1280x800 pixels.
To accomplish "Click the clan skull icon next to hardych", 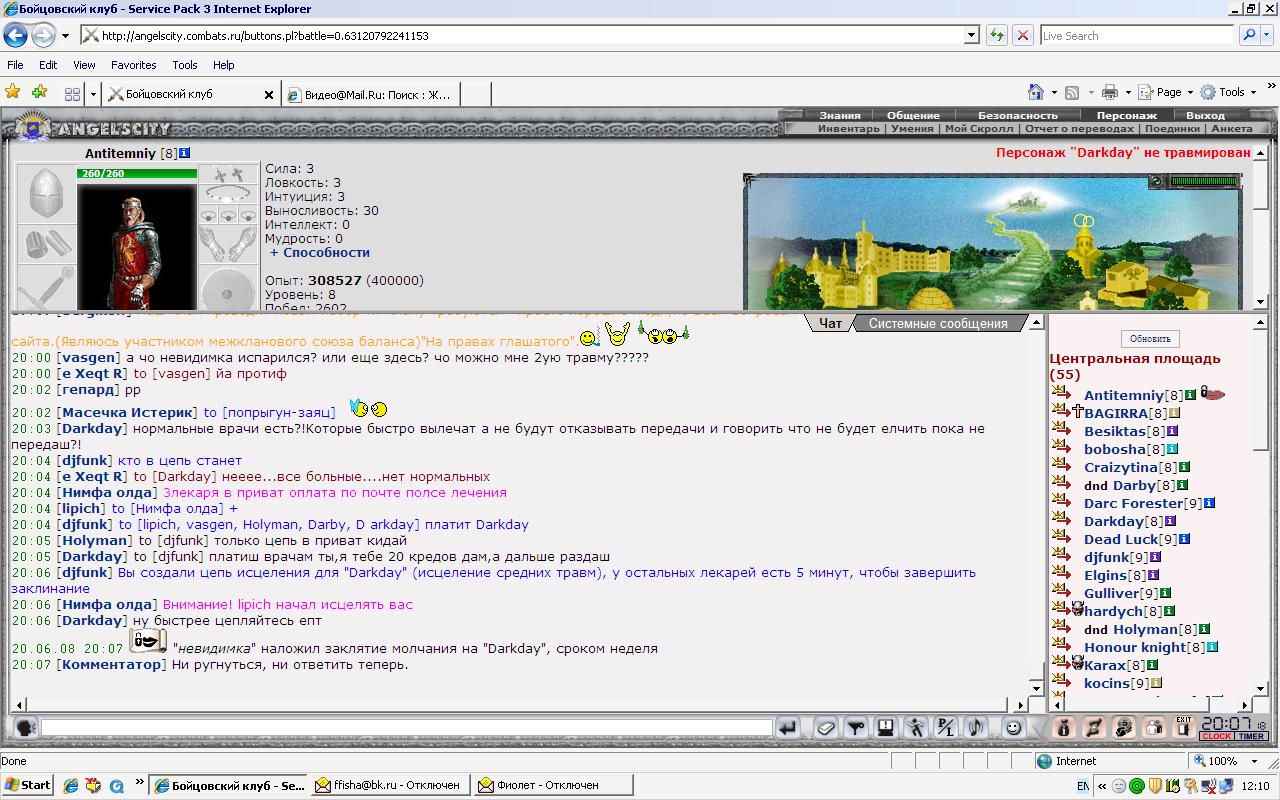I will [x=1078, y=608].
